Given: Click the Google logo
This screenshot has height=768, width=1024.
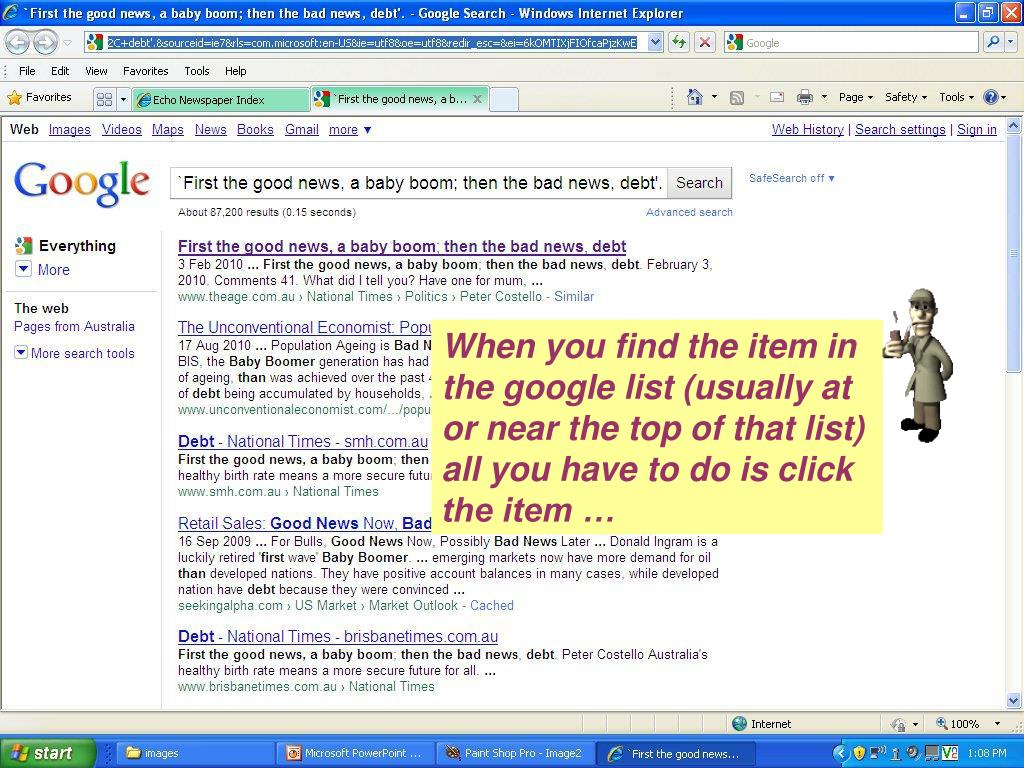Looking at the screenshot, I should tap(82, 183).
